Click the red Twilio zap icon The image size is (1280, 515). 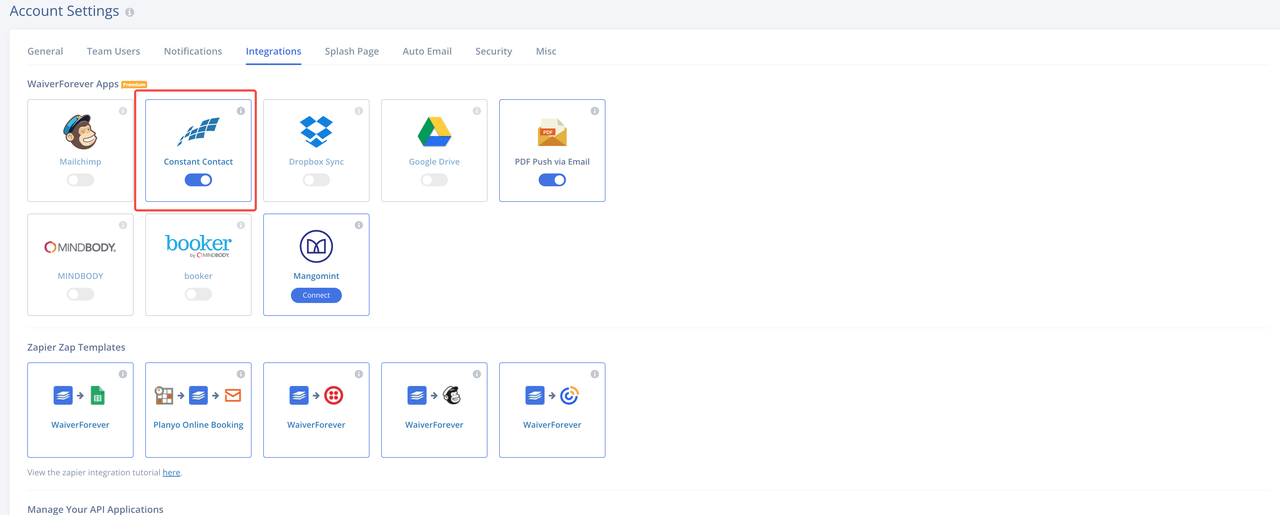click(334, 396)
